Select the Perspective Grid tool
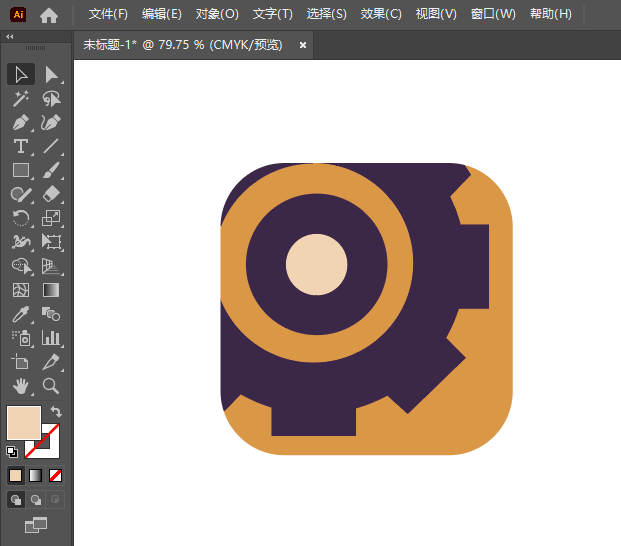Image resolution: width=621 pixels, height=546 pixels. 51,266
